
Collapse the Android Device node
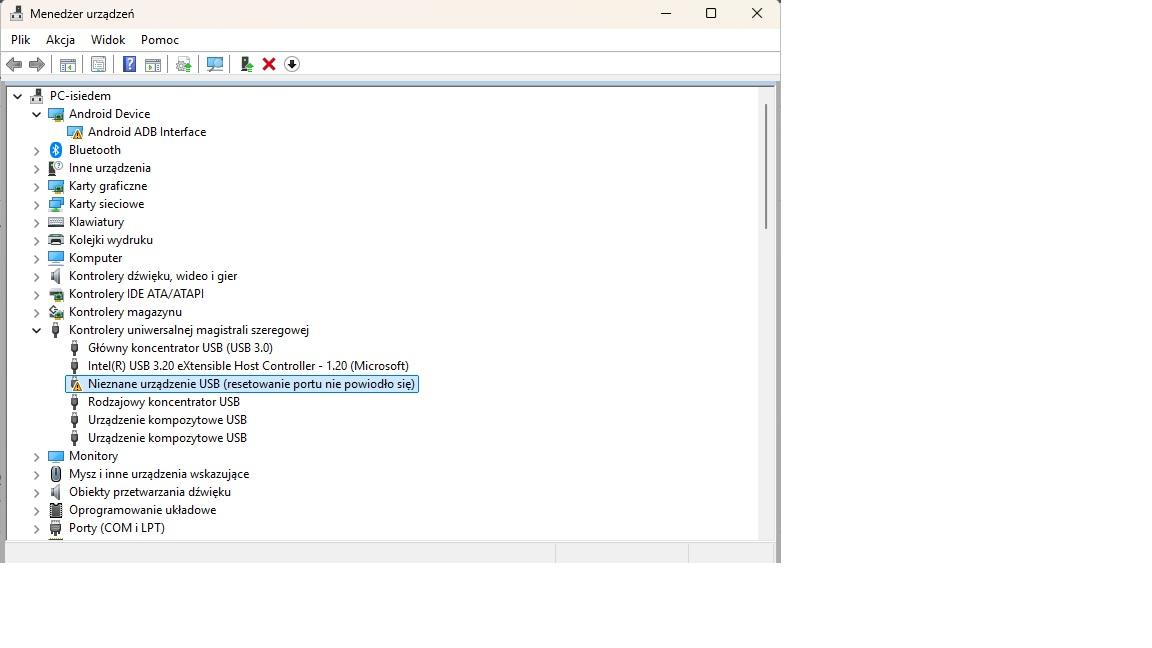coord(37,114)
